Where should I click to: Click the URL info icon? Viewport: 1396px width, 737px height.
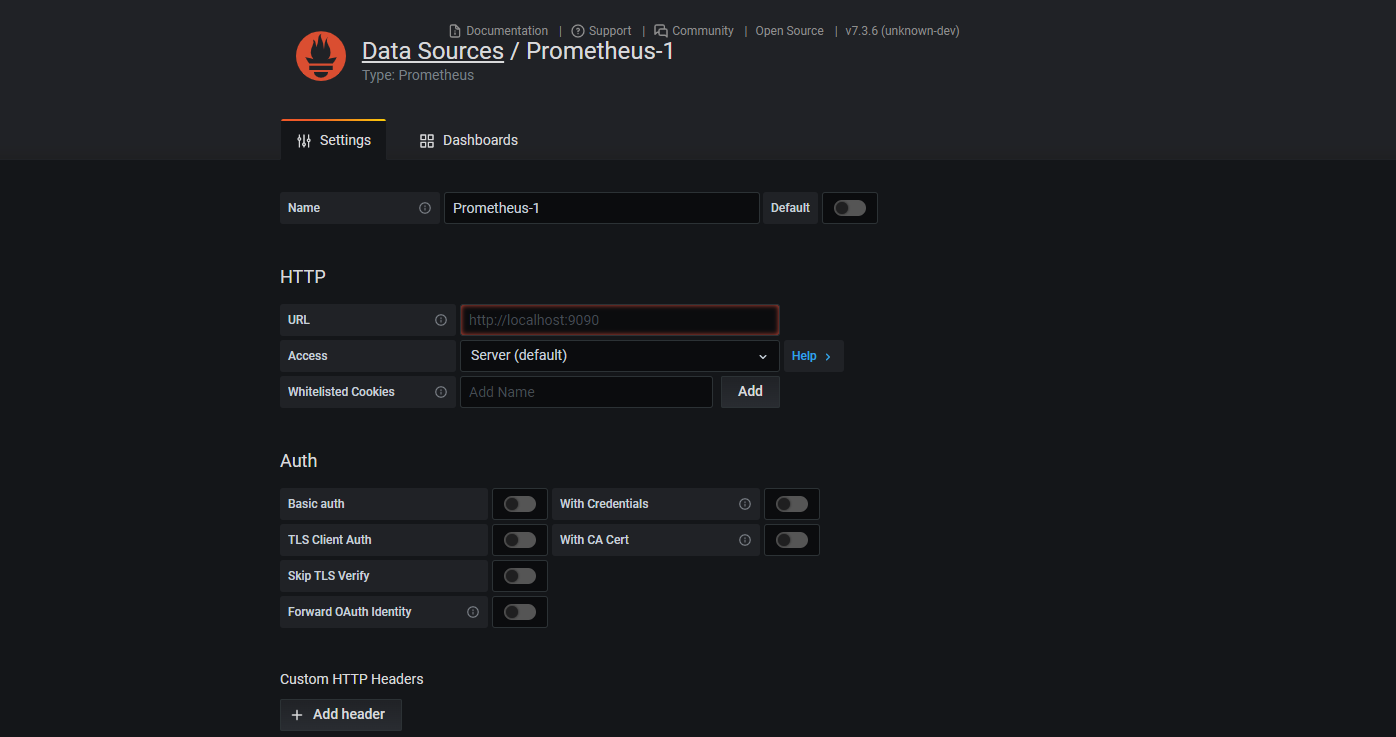tap(441, 320)
